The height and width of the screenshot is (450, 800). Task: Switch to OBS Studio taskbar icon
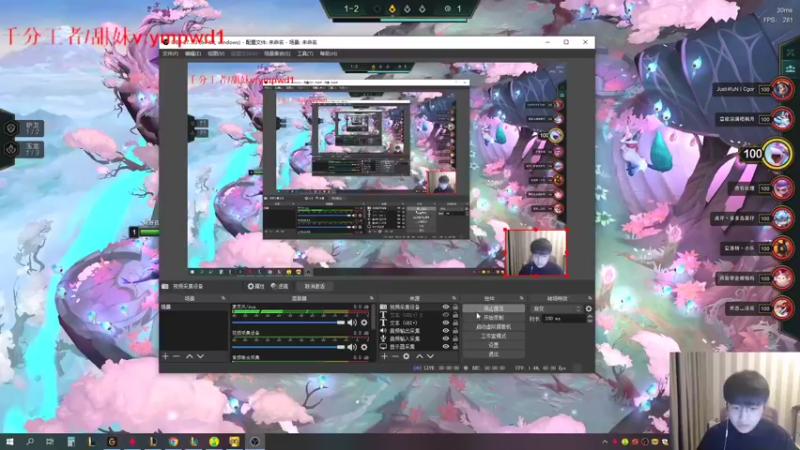[x=255, y=441]
